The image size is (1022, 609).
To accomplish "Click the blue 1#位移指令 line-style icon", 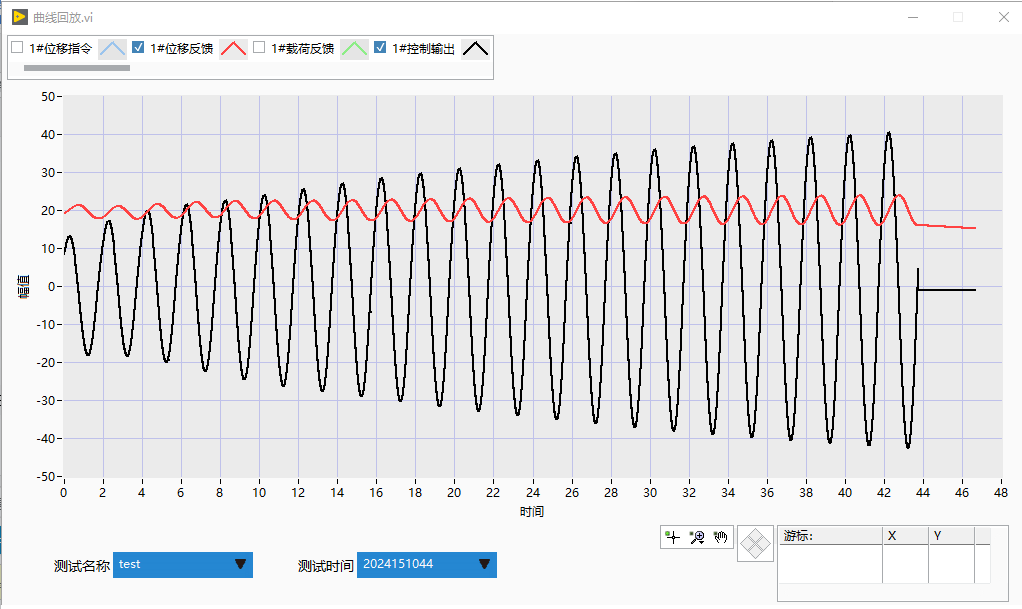I will pos(113,48).
